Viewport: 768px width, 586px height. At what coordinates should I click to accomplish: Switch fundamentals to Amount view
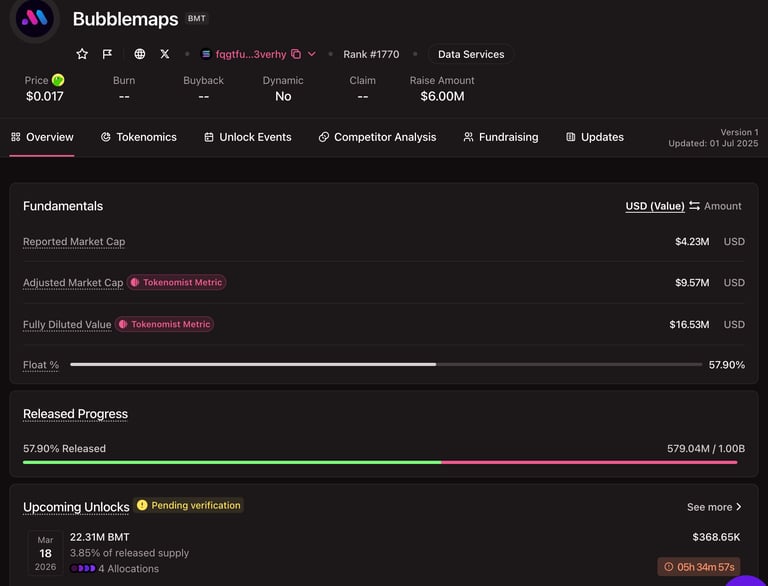tap(722, 206)
